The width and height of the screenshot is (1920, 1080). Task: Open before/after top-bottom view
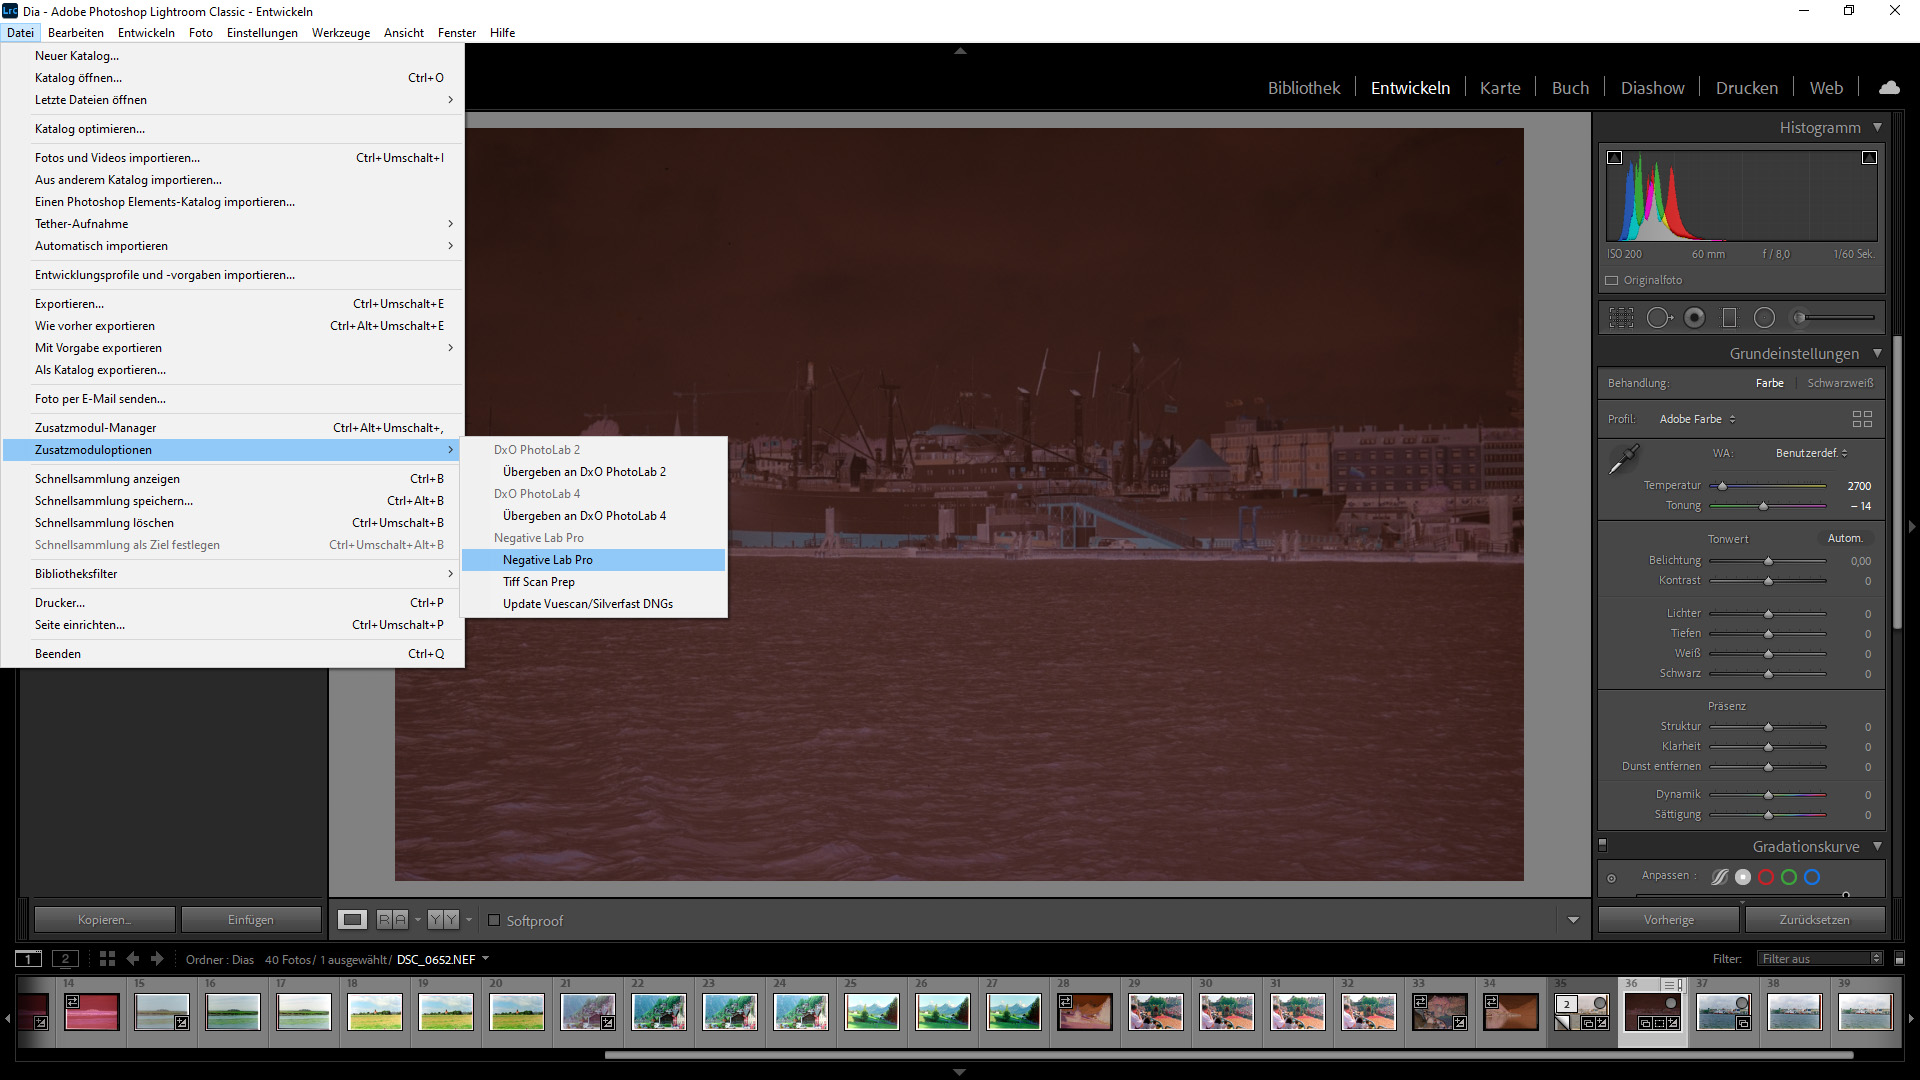tap(443, 920)
